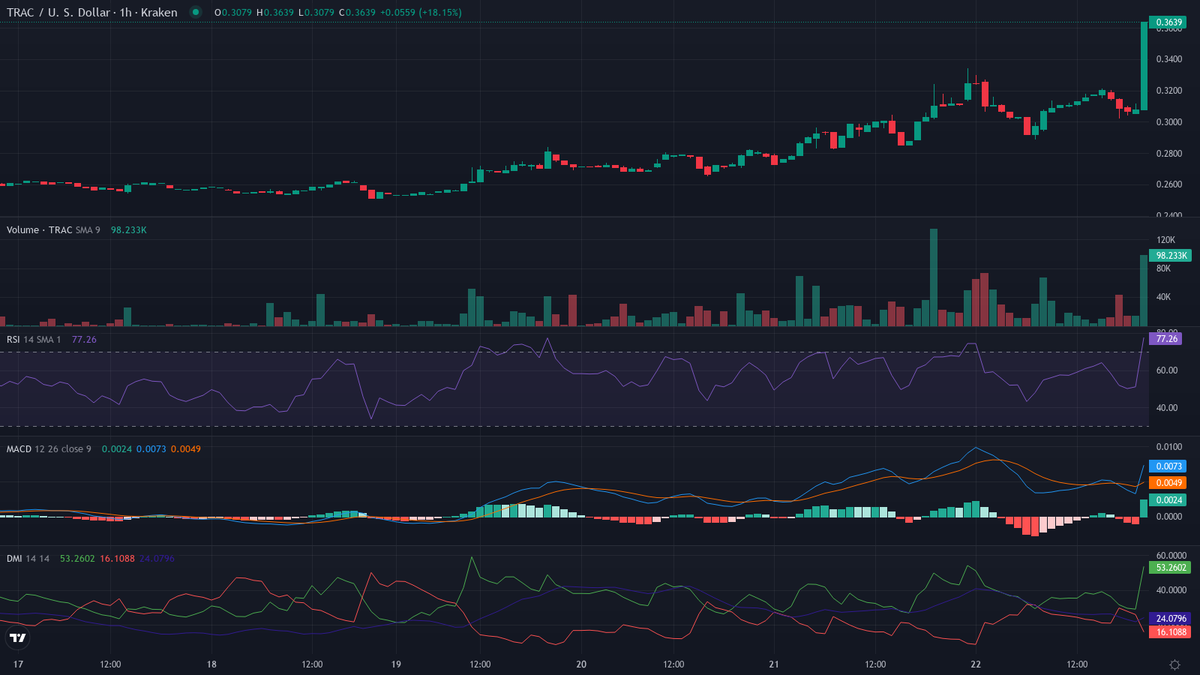The image size is (1200, 675).
Task: Click the 40.0000 DMI axis label
Action: (x=1171, y=590)
